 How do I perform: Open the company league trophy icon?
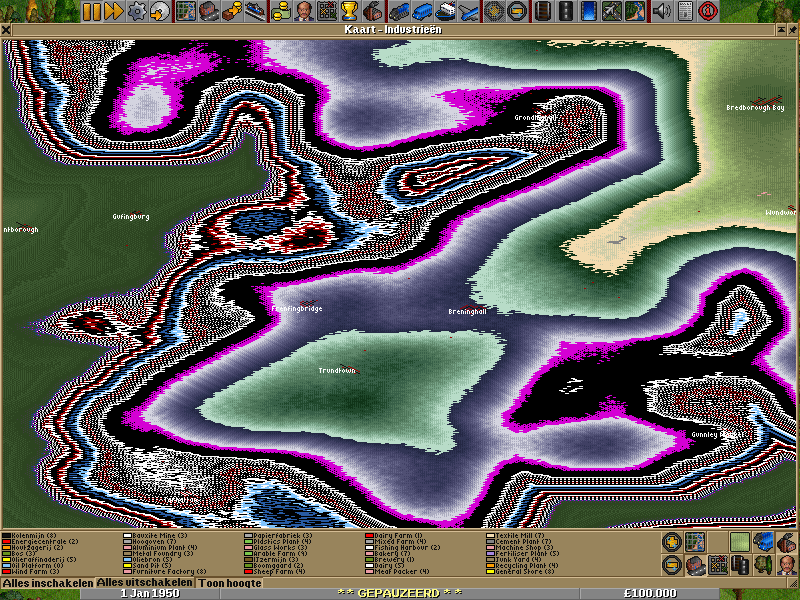point(349,11)
